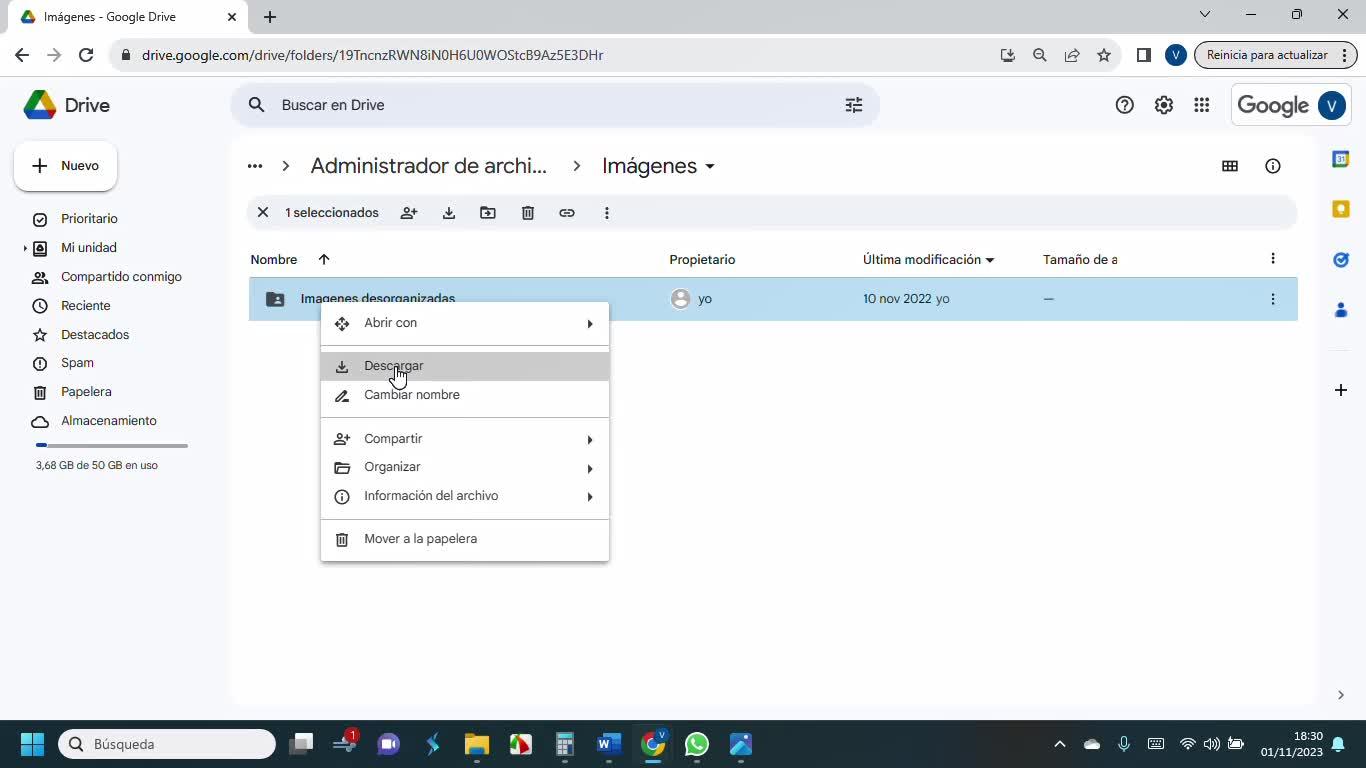
Task: Open Información del archivo submenu
Action: 465,496
